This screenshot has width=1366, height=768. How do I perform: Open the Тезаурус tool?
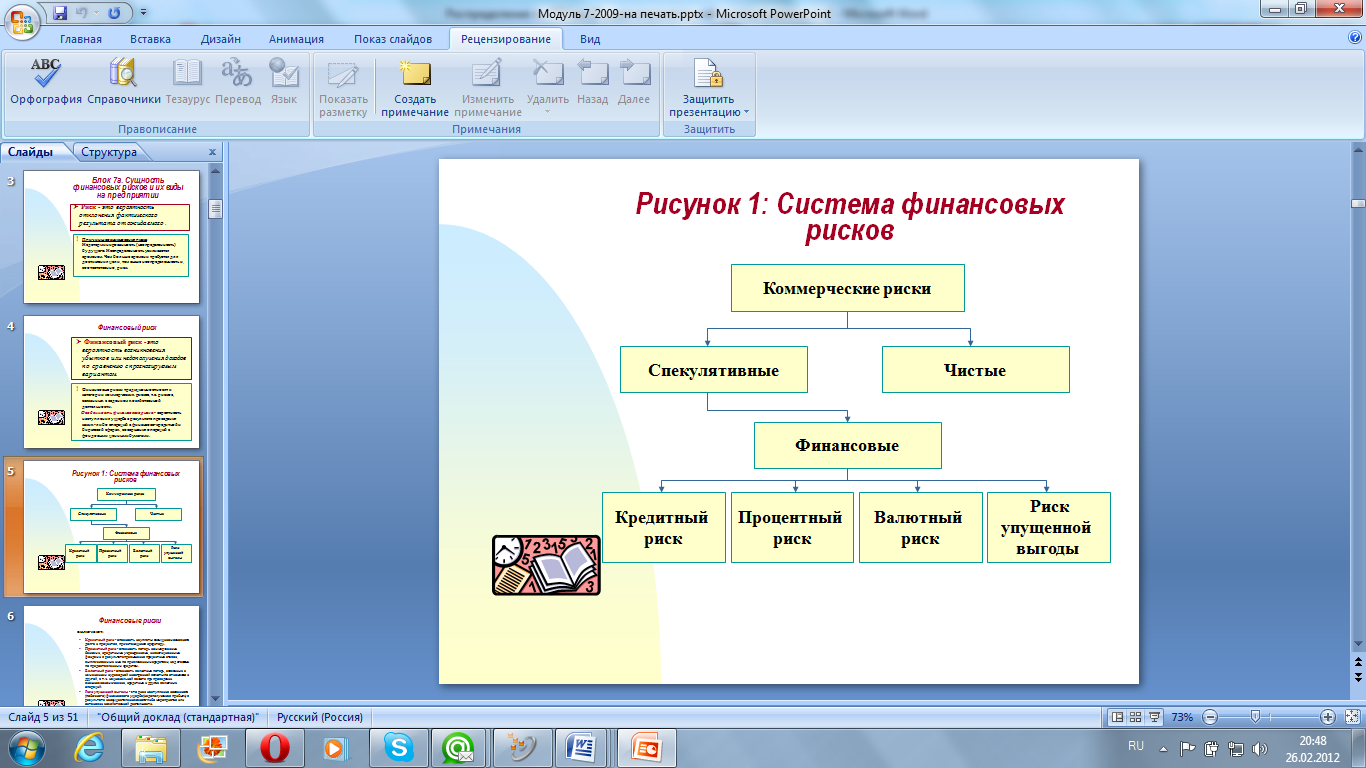(188, 82)
